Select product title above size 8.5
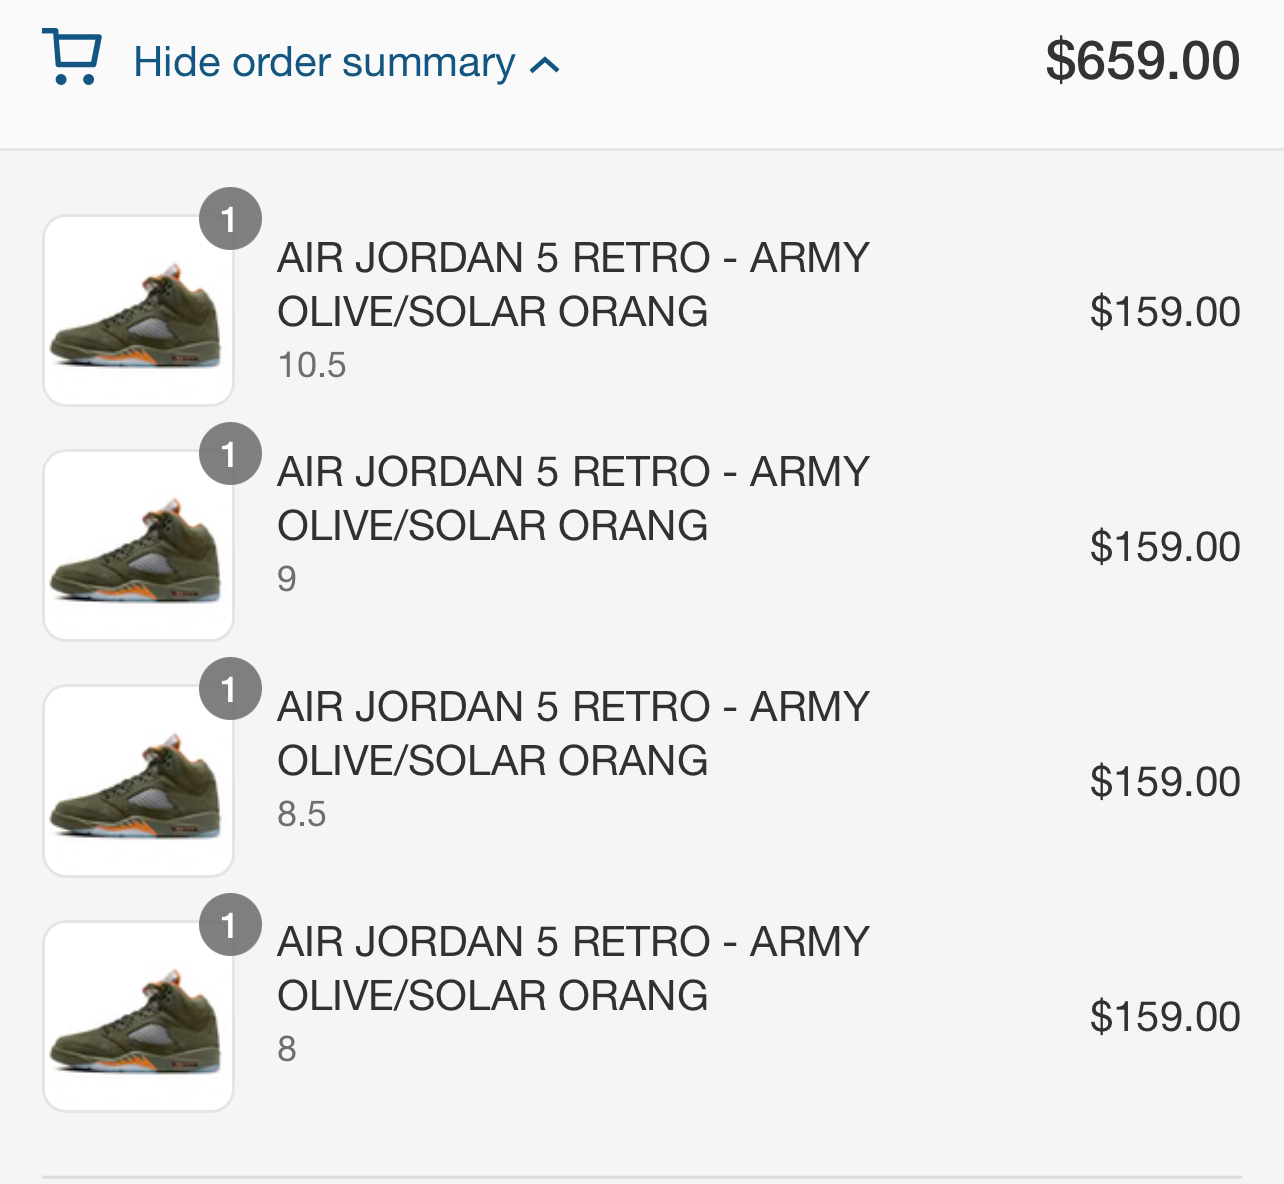Screen dimensions: 1284x1184 pyautogui.click(x=573, y=734)
